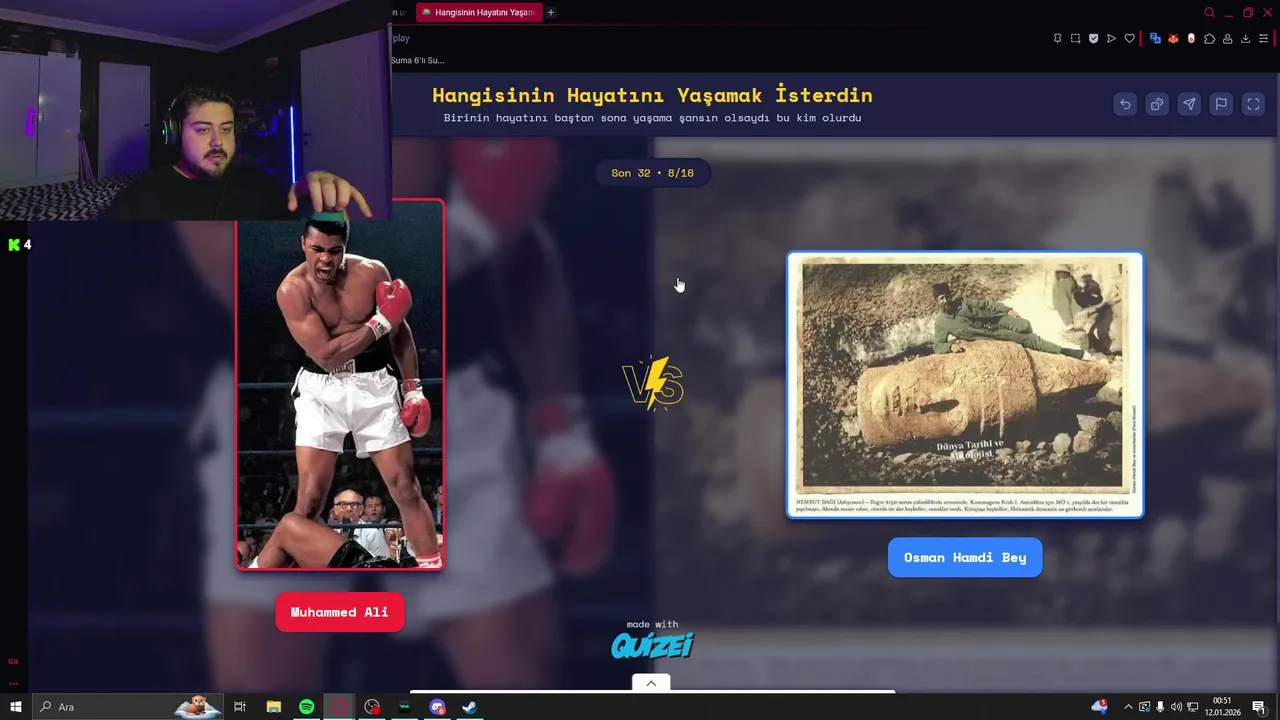1280x720 pixels.
Task: Select the Muhammed Ali boxing photo card
Action: click(340, 385)
